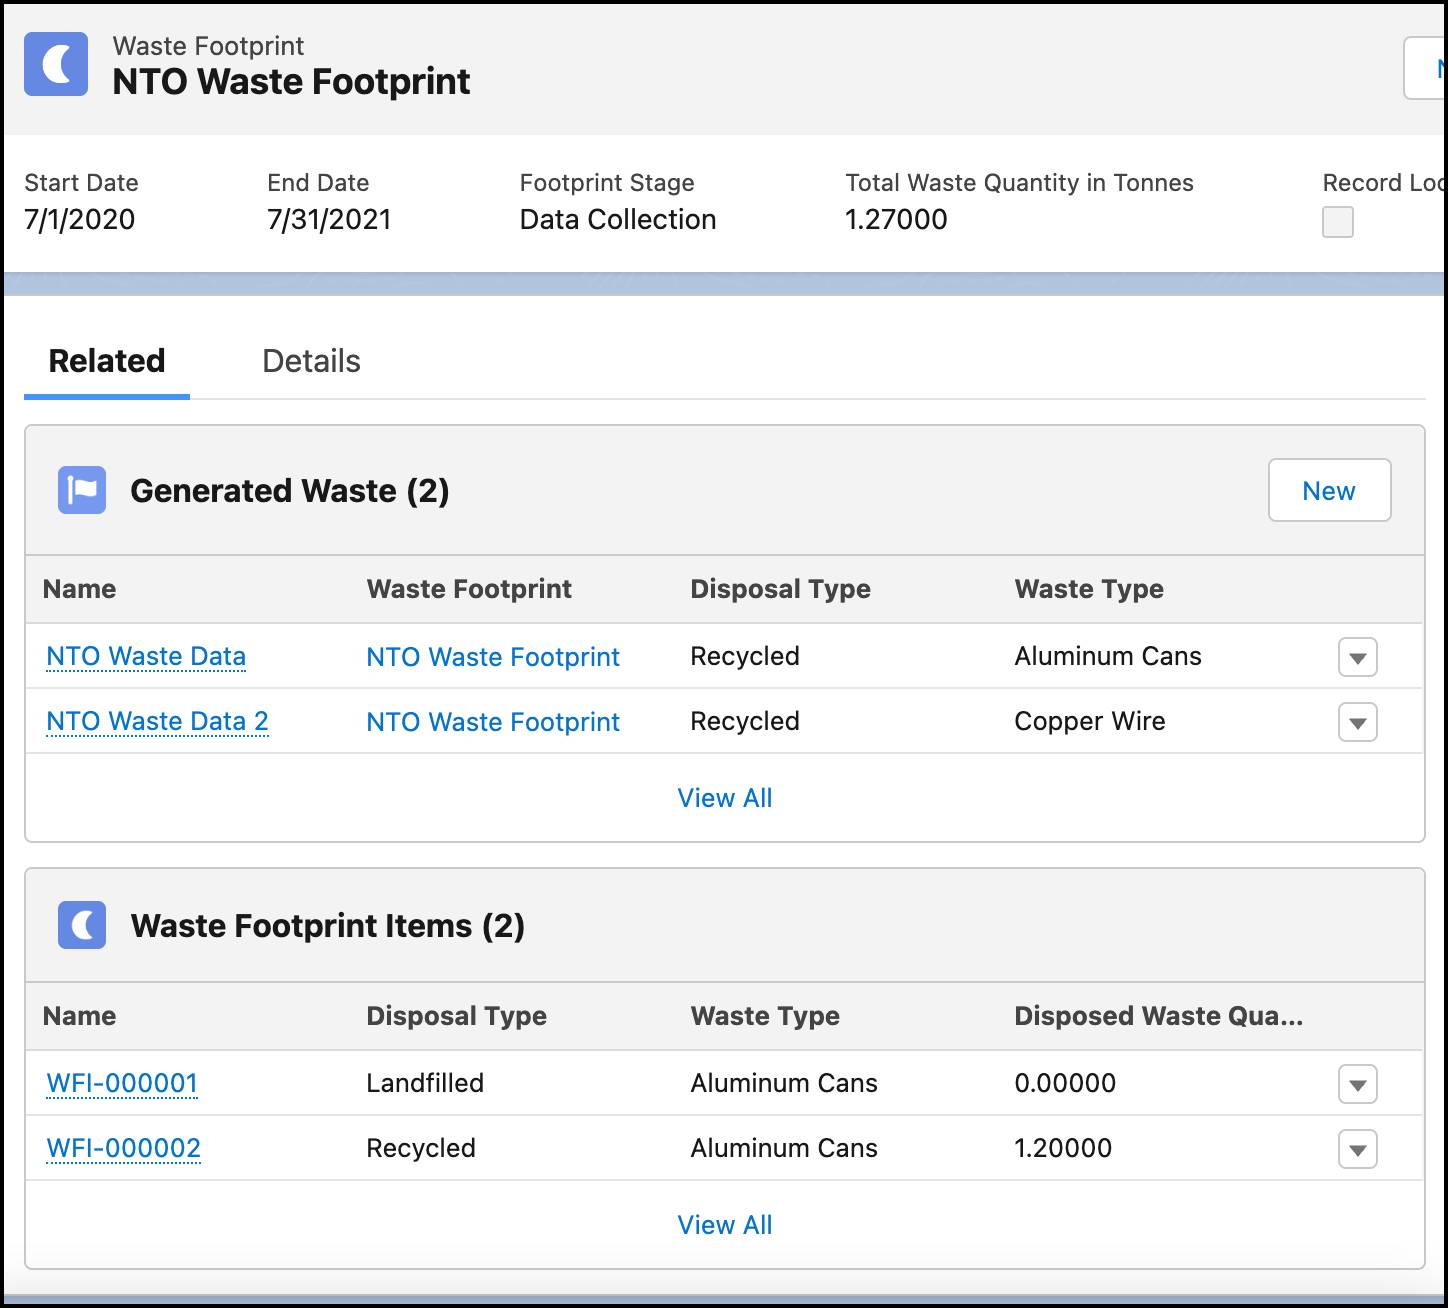
Task: Click the Waste Footprint Items panel icon
Action: pyautogui.click(x=81, y=925)
